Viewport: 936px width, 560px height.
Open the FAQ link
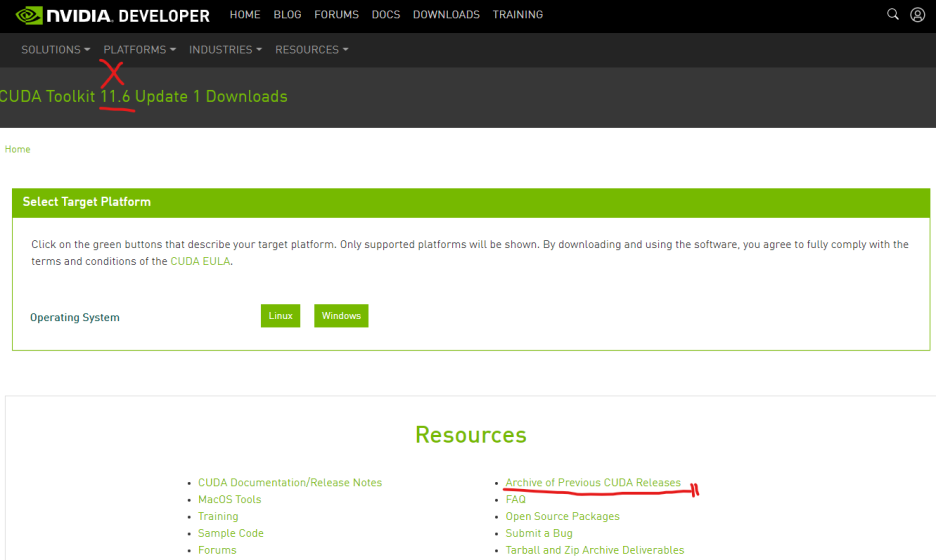(516, 499)
